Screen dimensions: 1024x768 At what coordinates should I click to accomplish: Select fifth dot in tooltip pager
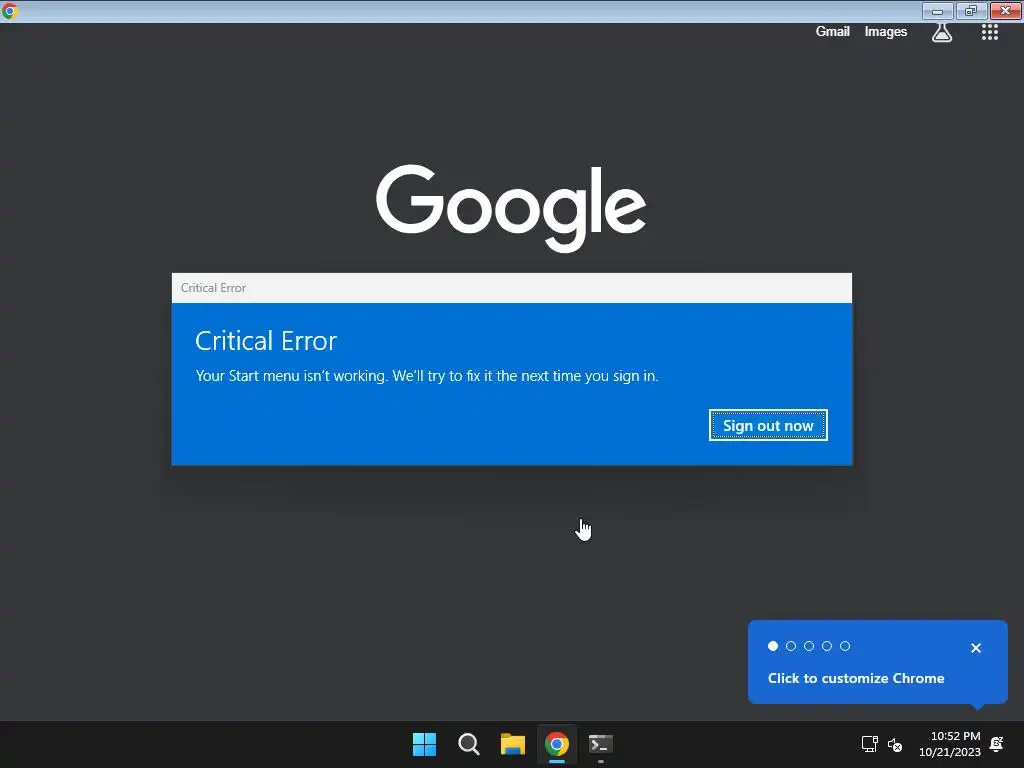pos(845,646)
